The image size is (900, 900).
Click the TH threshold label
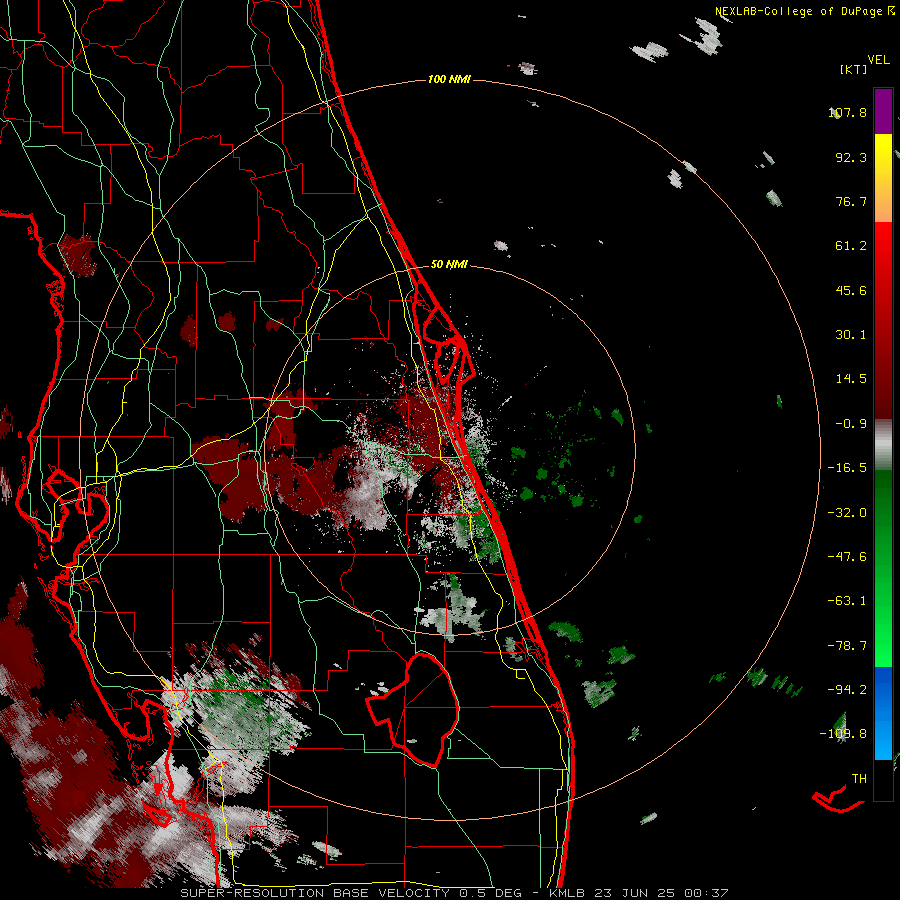859,779
